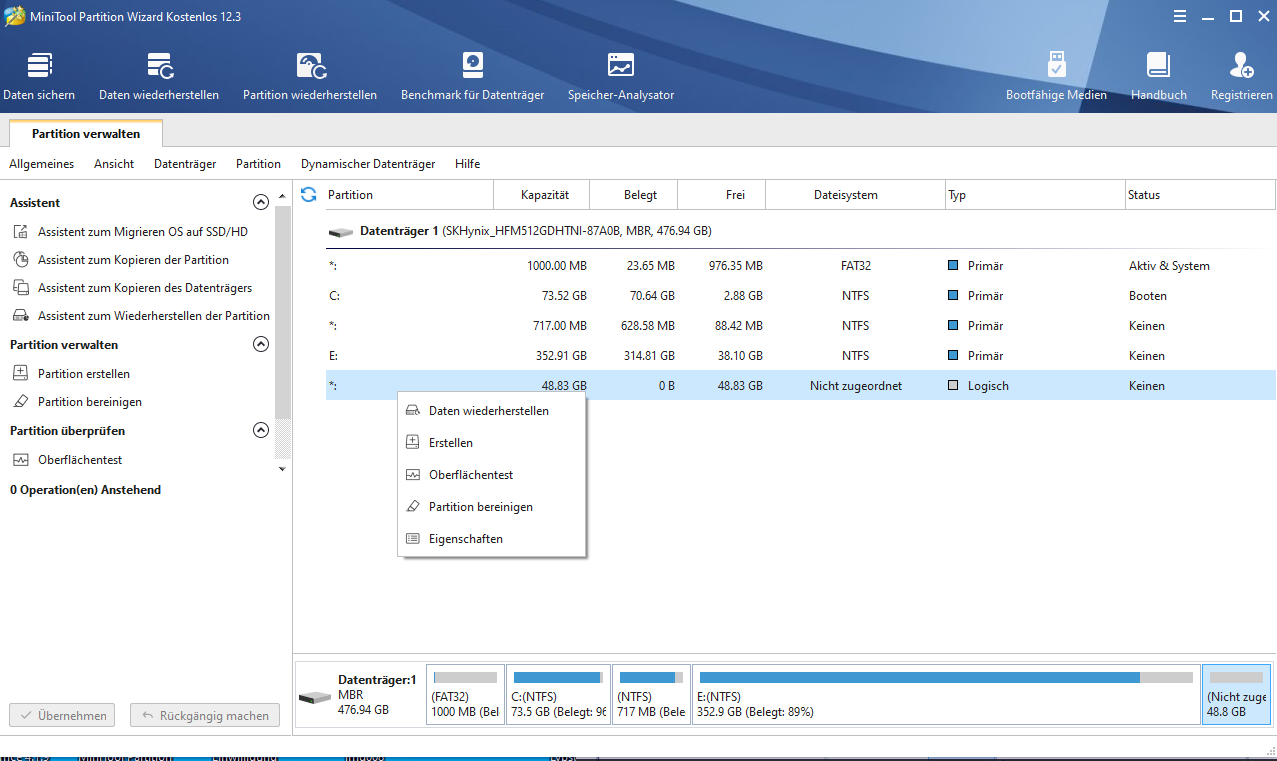Select the C: partition row

coord(800,296)
